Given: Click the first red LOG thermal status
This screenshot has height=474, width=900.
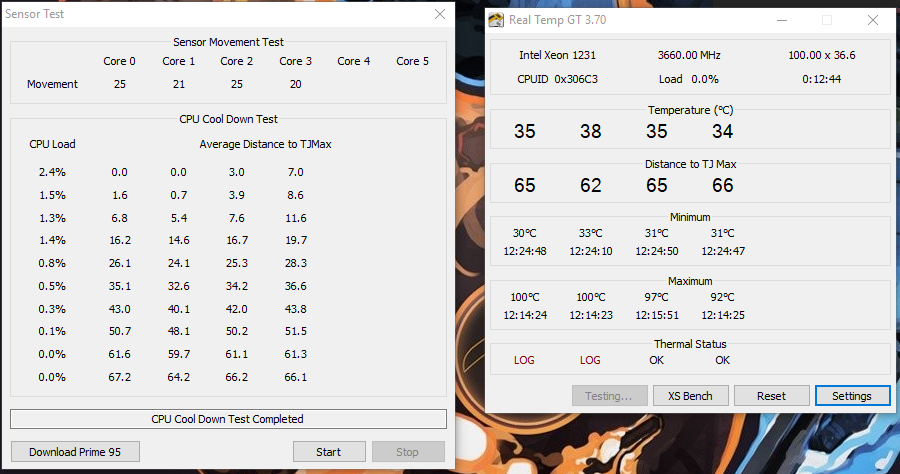Looking at the screenshot, I should pyautogui.click(x=524, y=360).
